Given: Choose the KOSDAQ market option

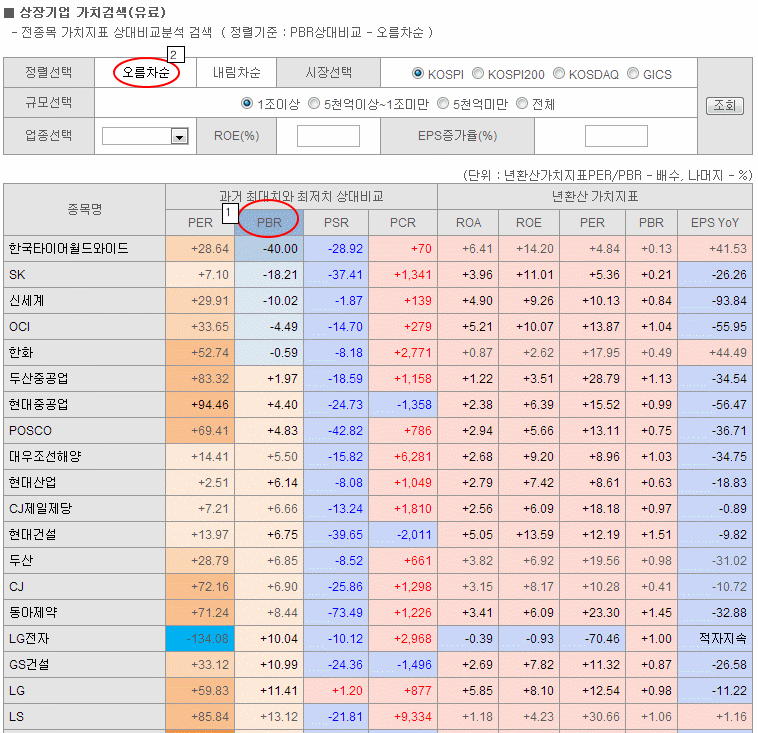Looking at the screenshot, I should (x=559, y=73).
